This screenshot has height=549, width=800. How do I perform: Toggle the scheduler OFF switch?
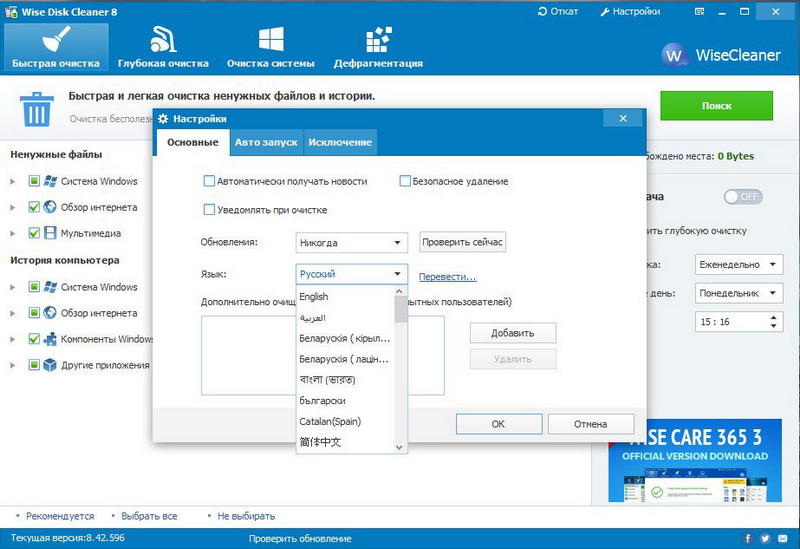[x=743, y=197]
